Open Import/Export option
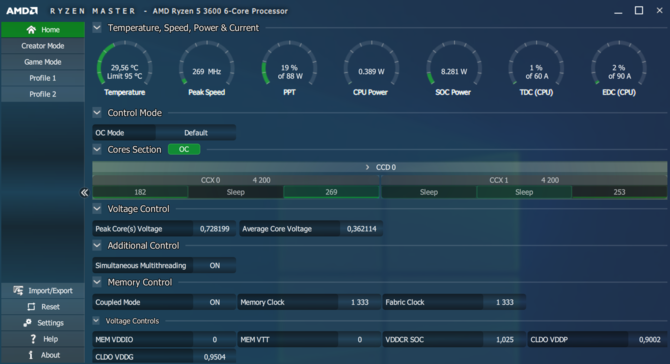670x364 pixels. pyautogui.click(x=43, y=291)
